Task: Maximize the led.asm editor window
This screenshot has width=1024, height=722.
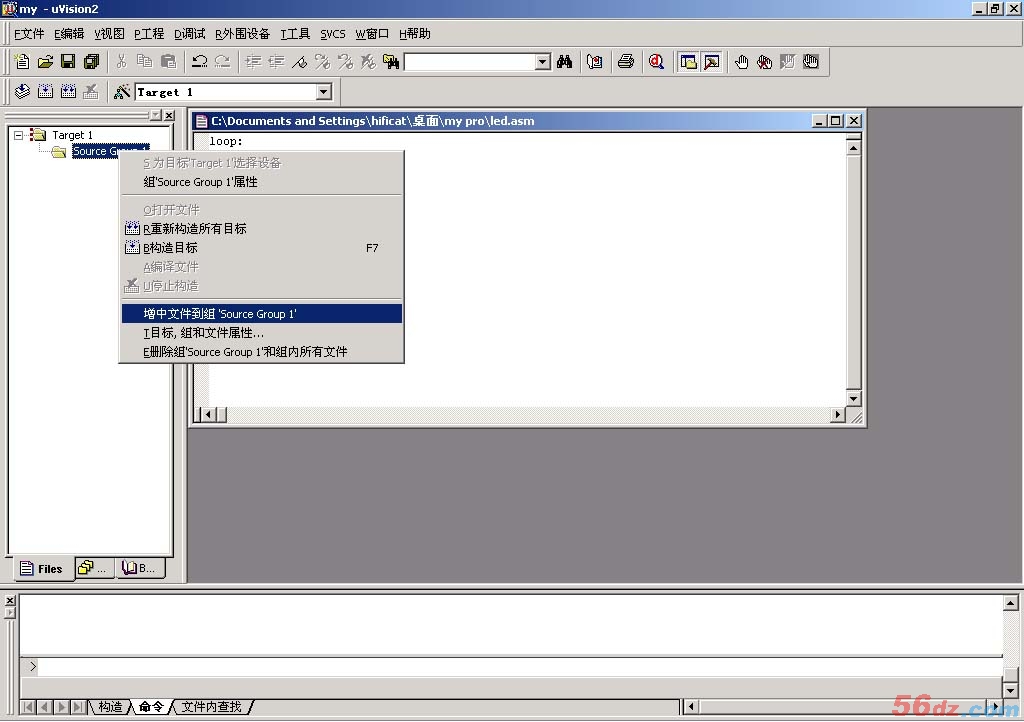Action: pyautogui.click(x=835, y=121)
